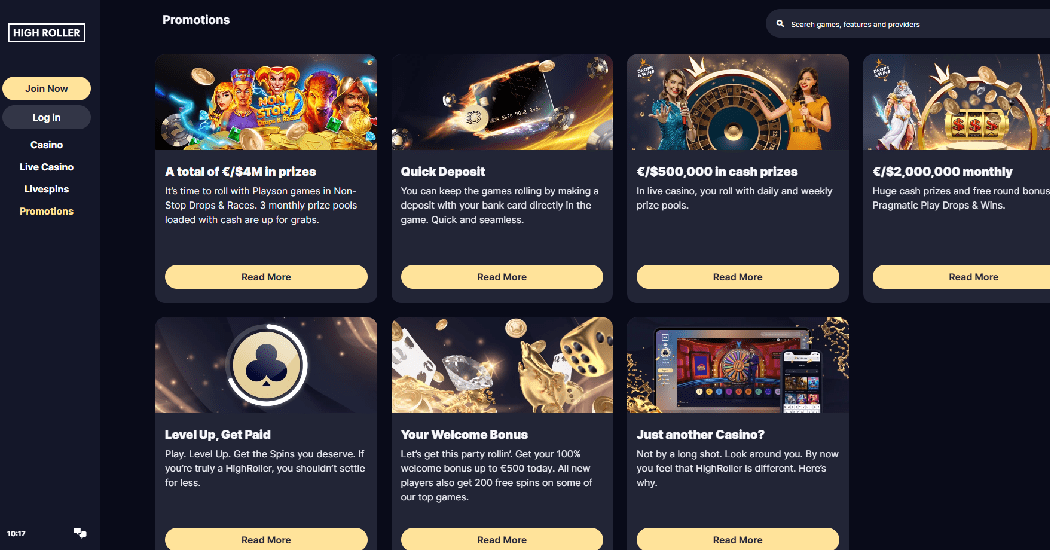Read More about Your Welcome Bonus
This screenshot has height=550, width=1050.
point(502,539)
